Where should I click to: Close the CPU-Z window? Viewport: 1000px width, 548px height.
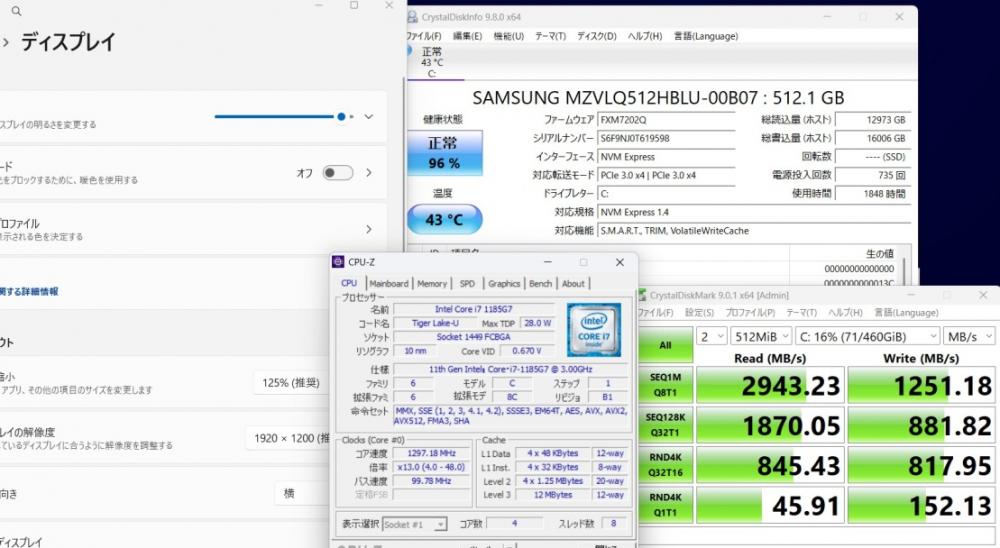[x=619, y=262]
